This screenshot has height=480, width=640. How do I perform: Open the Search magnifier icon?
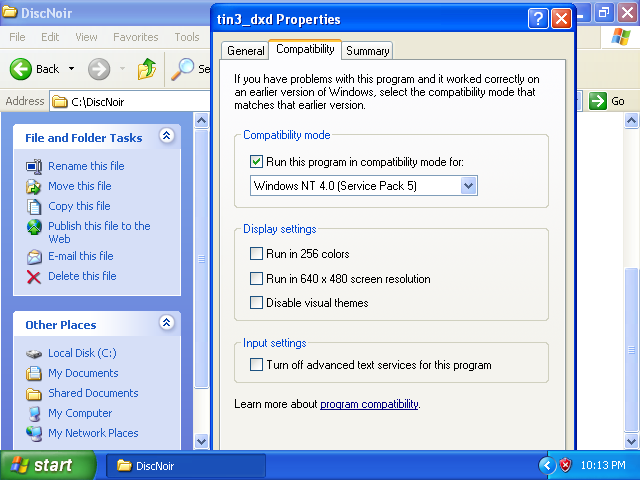182,69
